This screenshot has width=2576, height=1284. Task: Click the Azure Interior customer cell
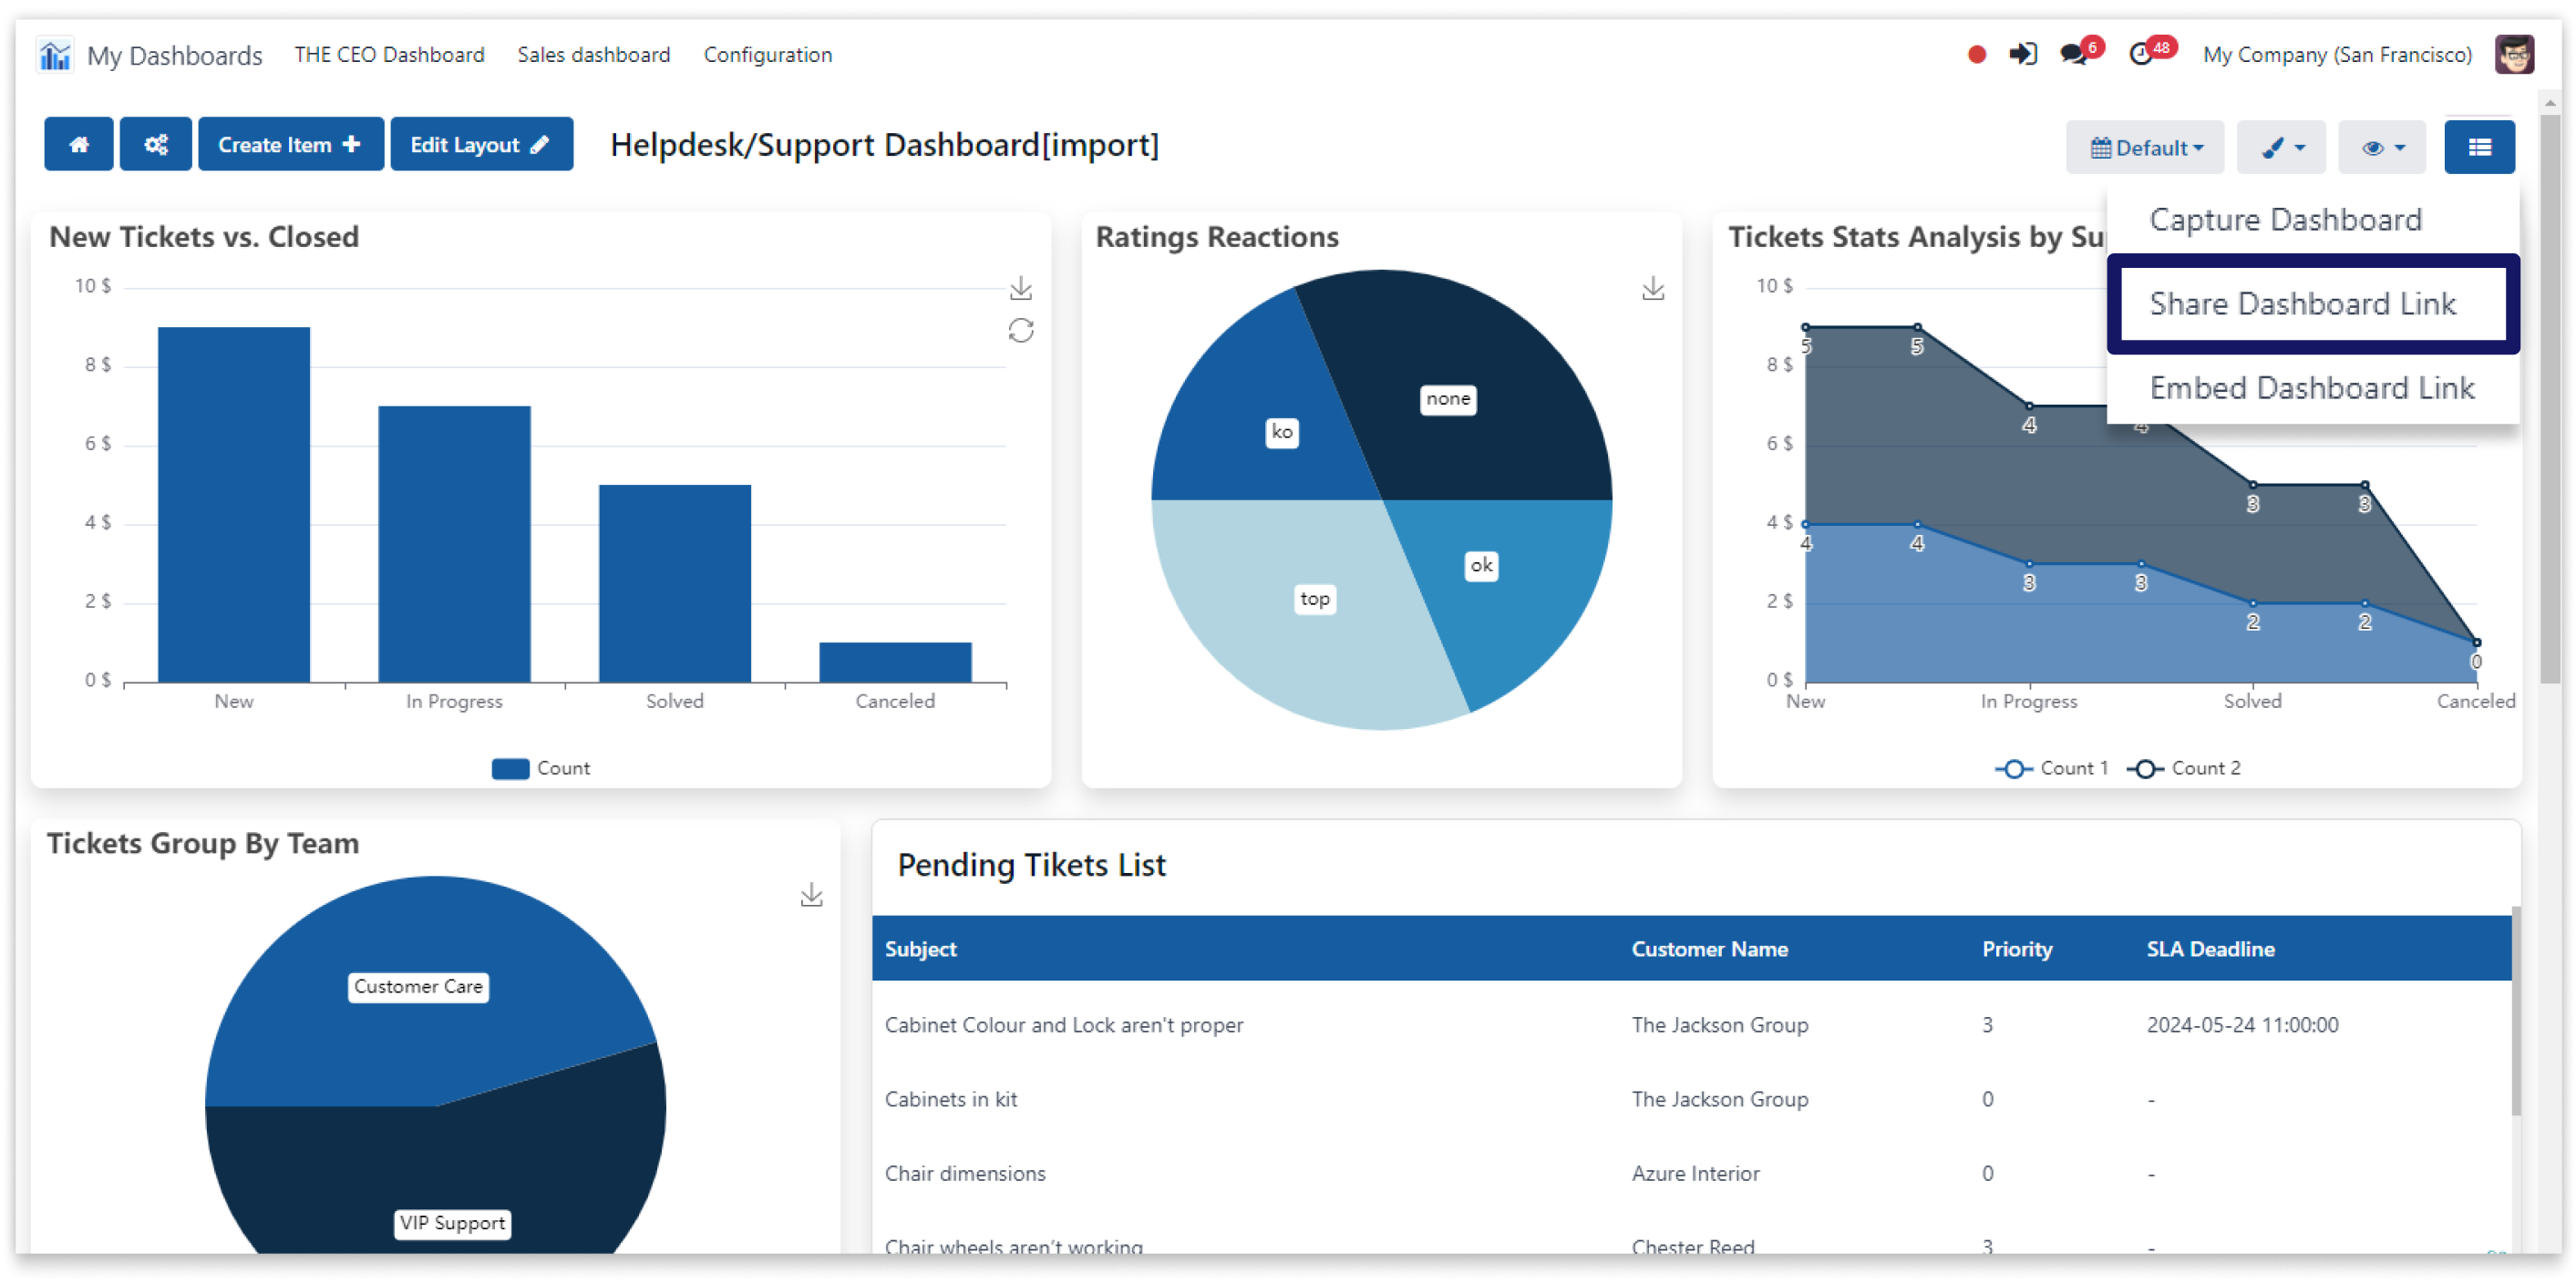pyautogui.click(x=1695, y=1173)
